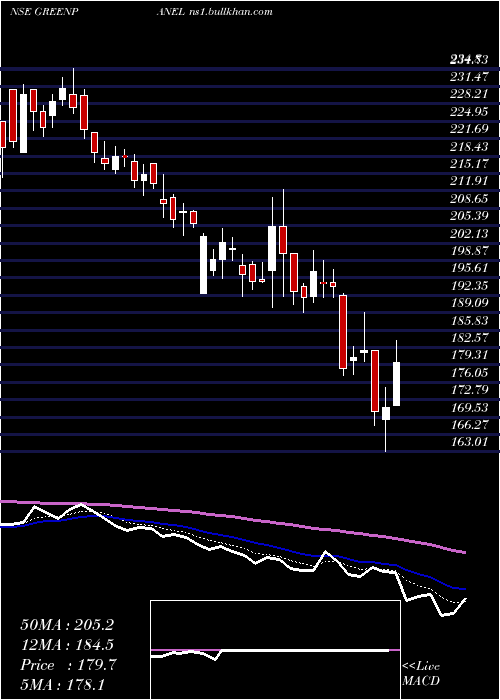500x700 pixels.
Task: Click the ns1.bullkhan.com source text
Action: (x=231, y=11)
